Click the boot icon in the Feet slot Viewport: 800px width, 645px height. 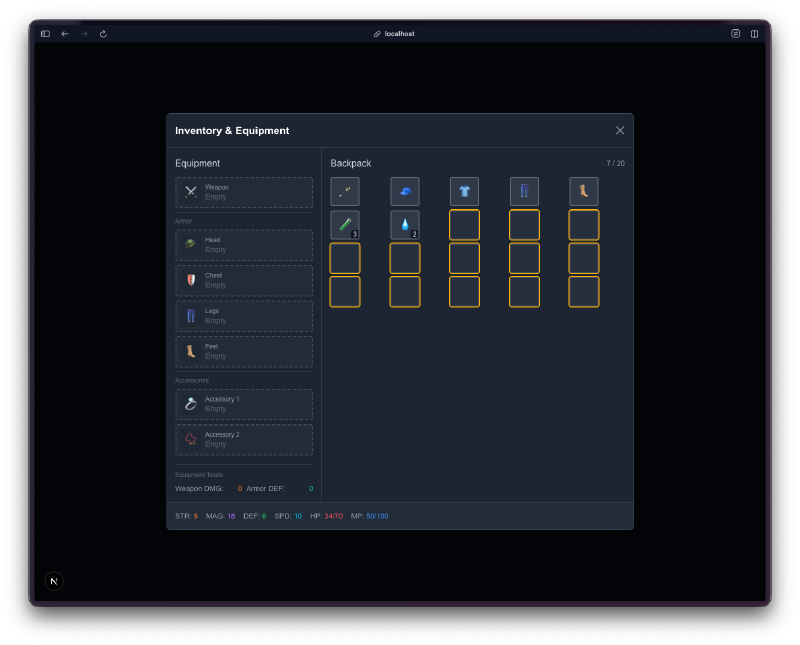point(190,351)
